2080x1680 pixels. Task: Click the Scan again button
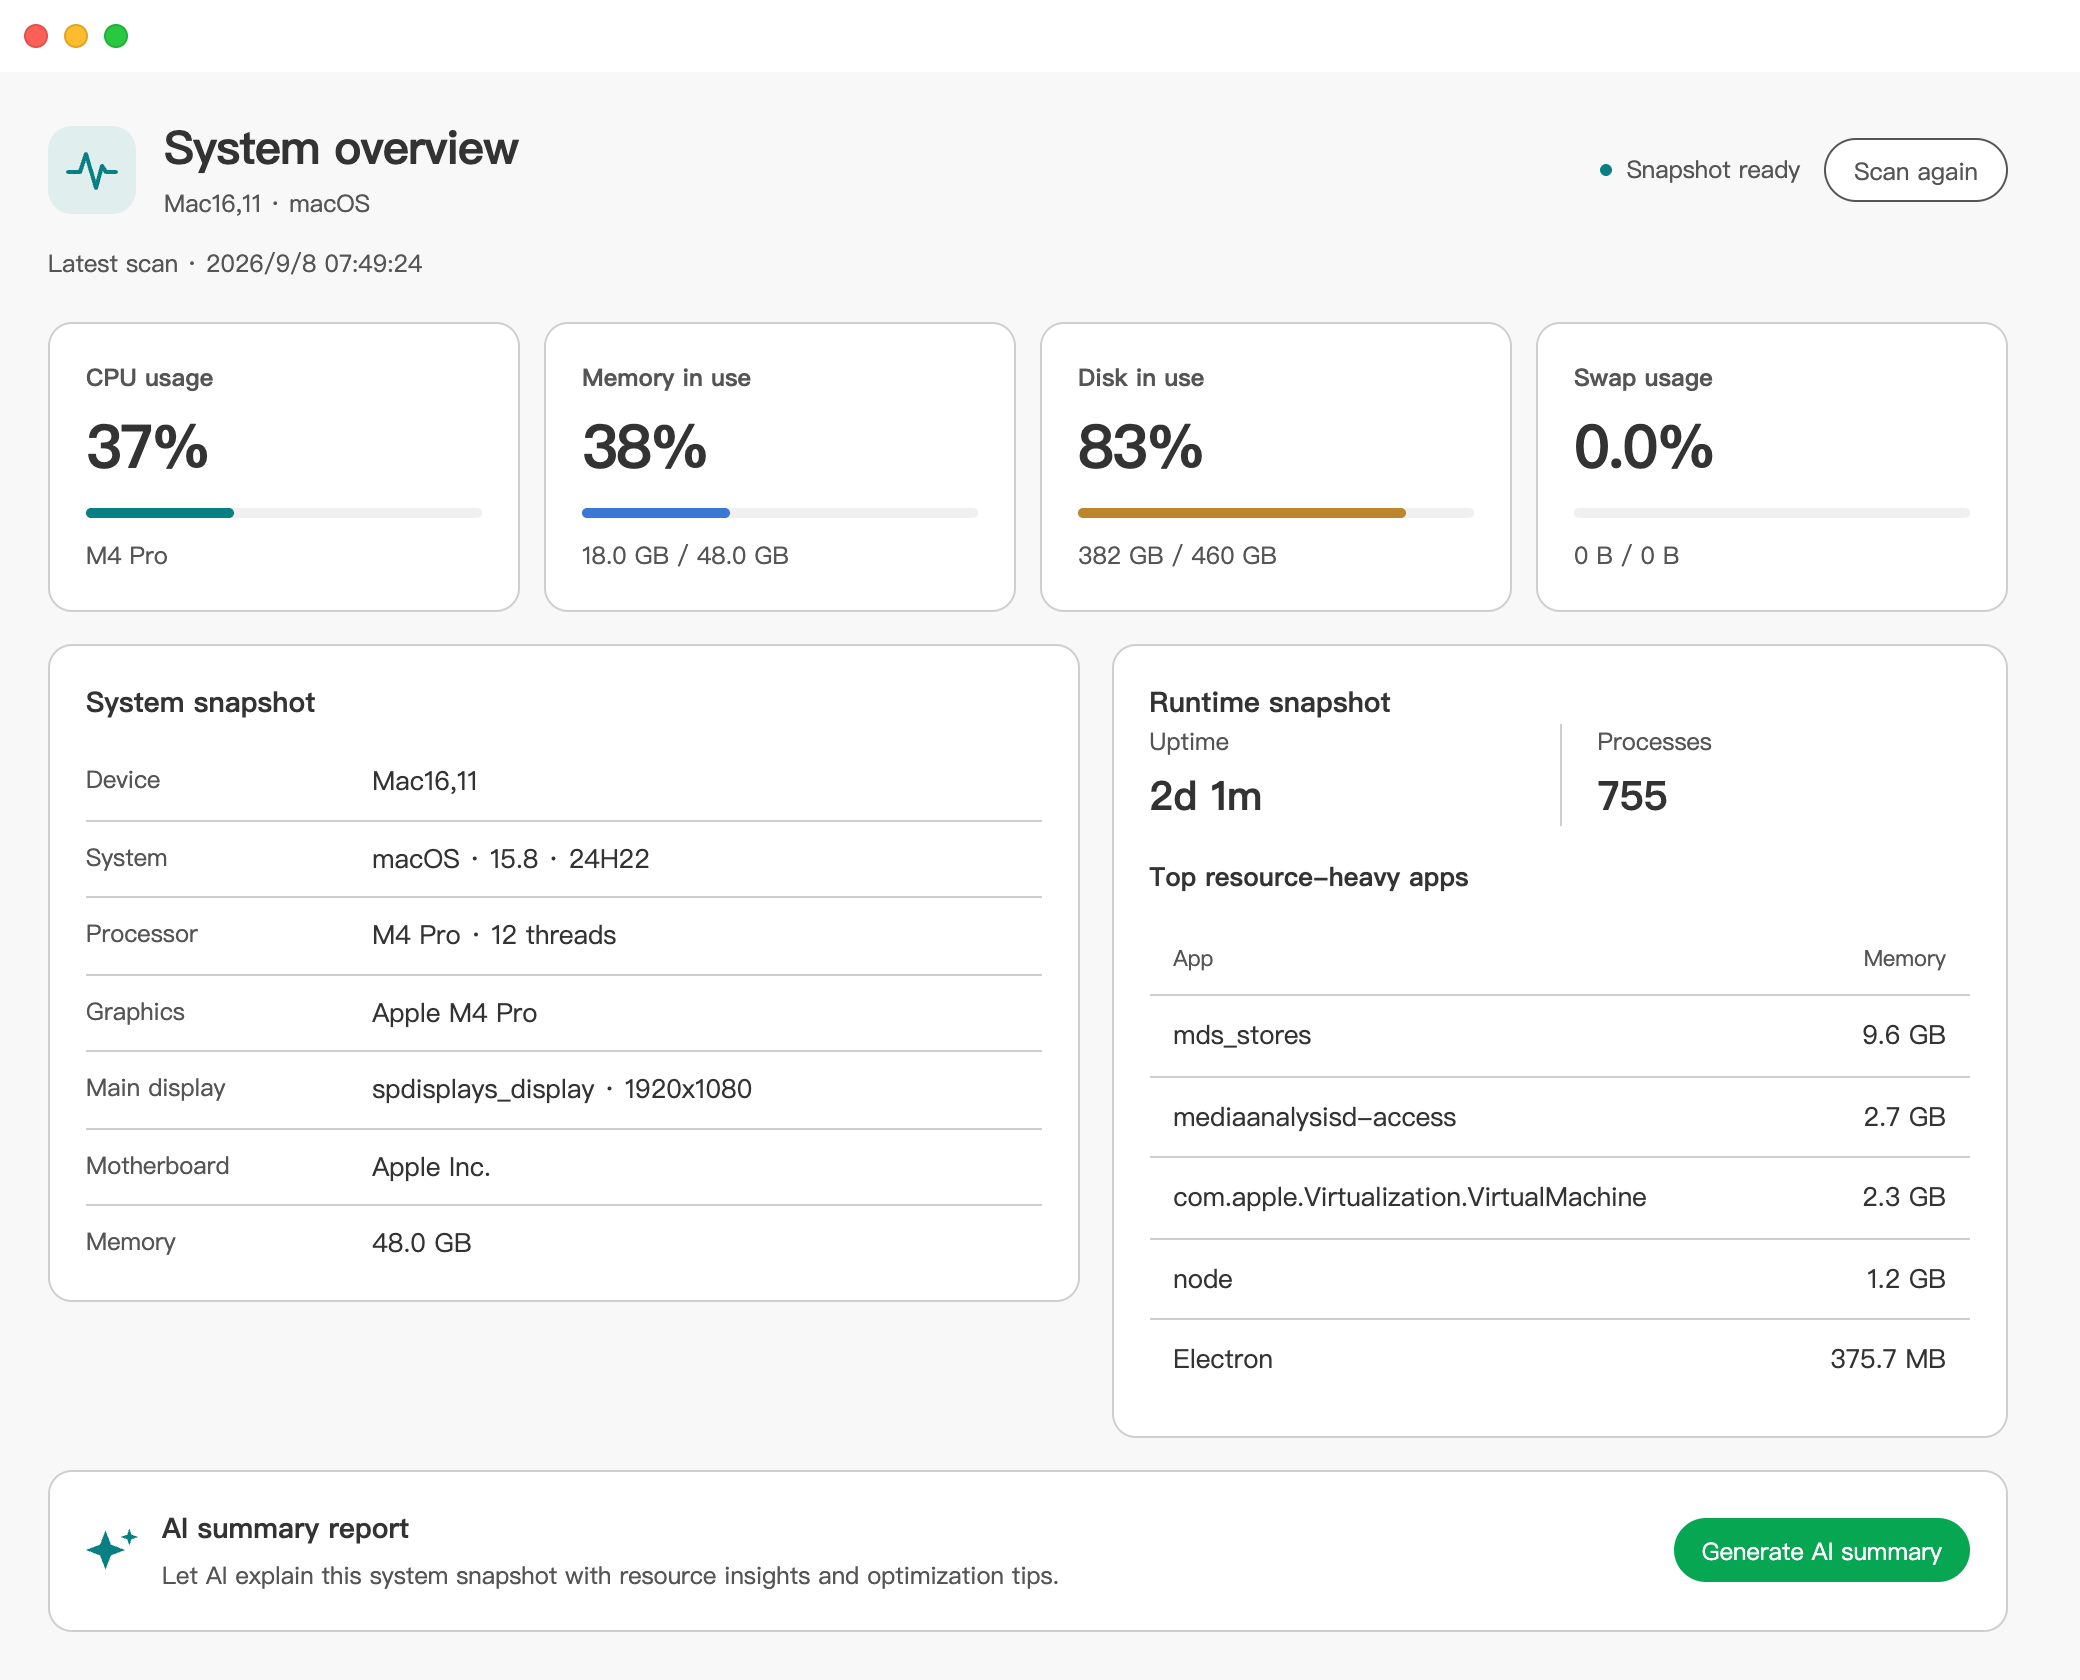pyautogui.click(x=1915, y=170)
